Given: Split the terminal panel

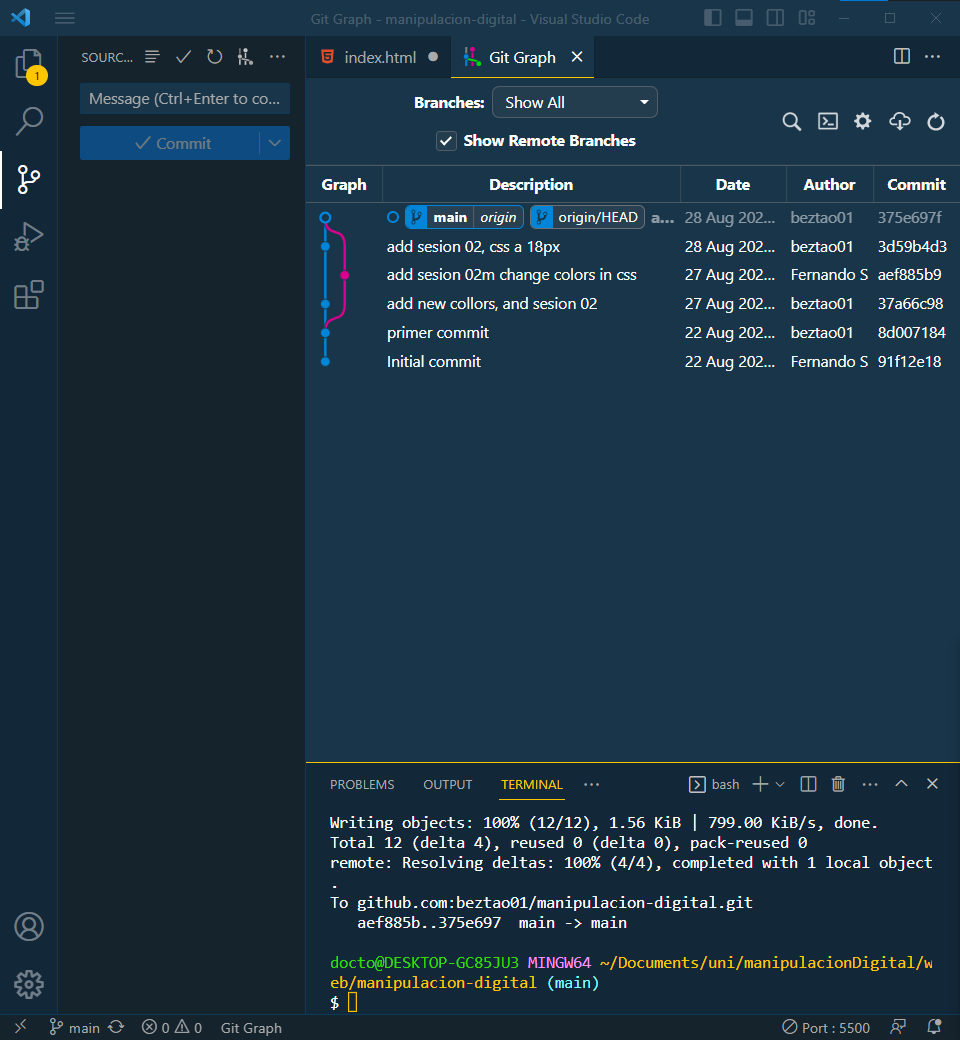Looking at the screenshot, I should 808,784.
